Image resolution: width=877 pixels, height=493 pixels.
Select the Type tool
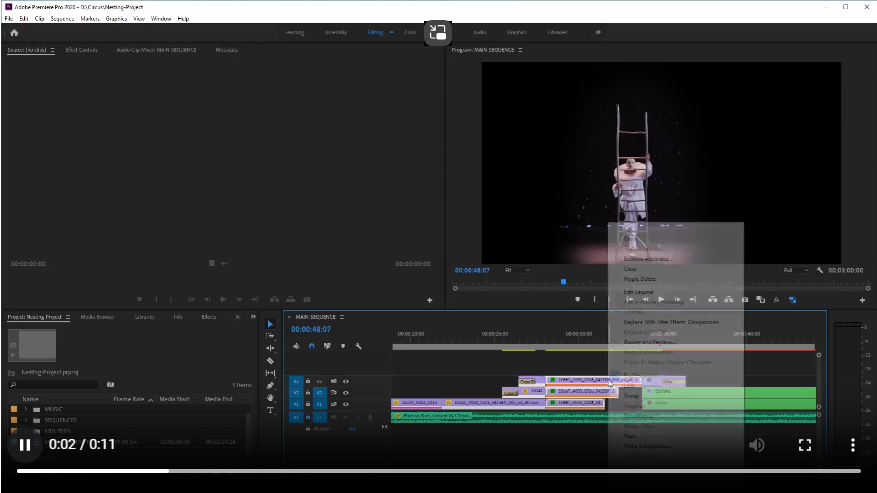tap(271, 410)
